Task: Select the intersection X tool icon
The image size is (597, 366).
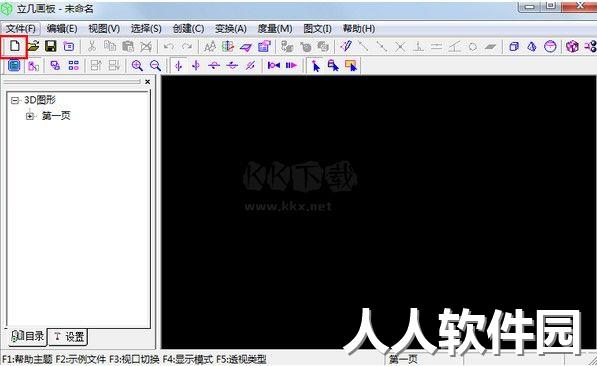Action: [400, 46]
